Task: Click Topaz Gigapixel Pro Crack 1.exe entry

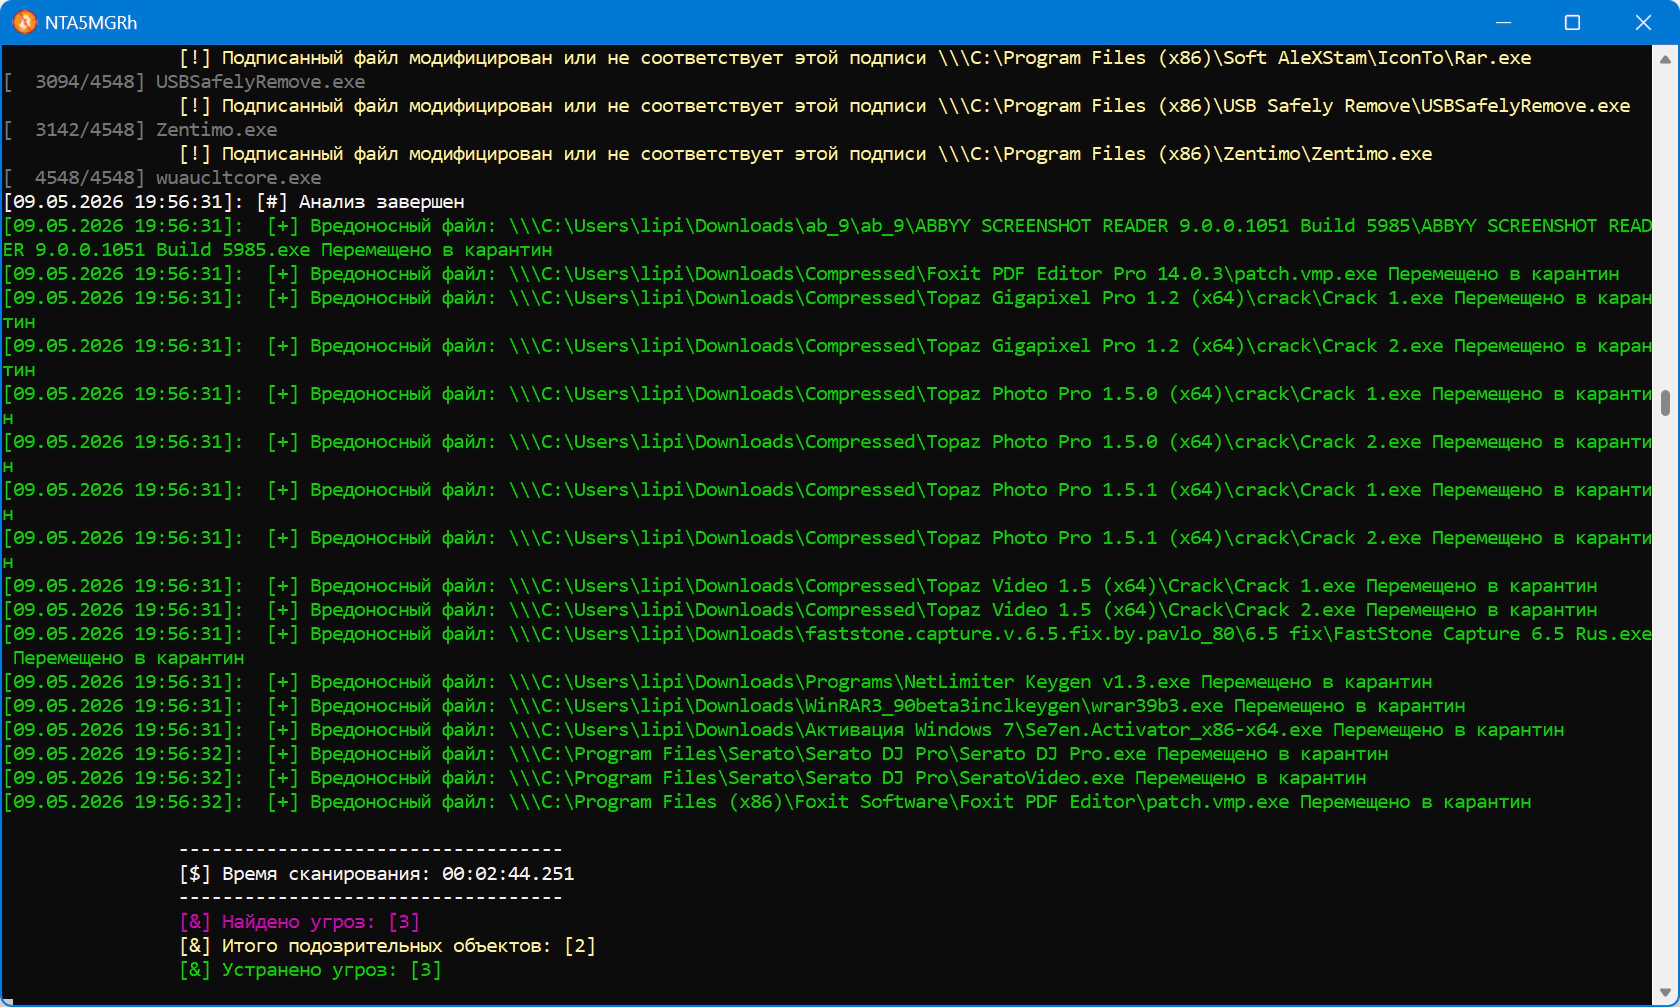Action: point(828,310)
